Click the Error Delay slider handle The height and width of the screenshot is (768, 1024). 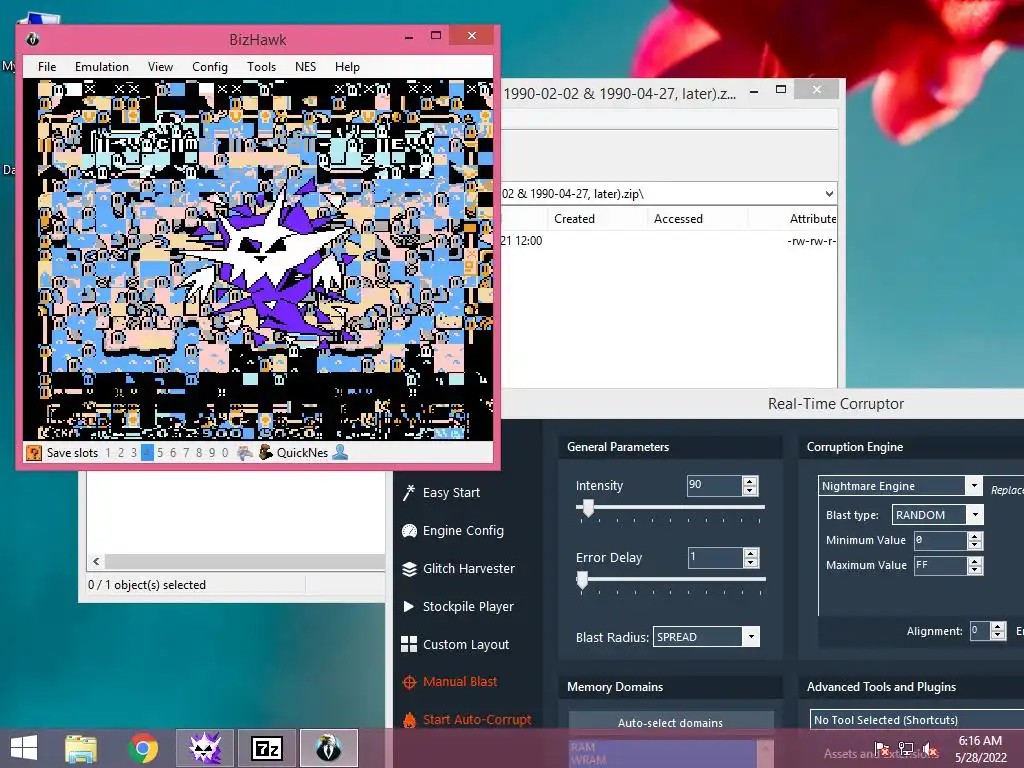coord(583,579)
